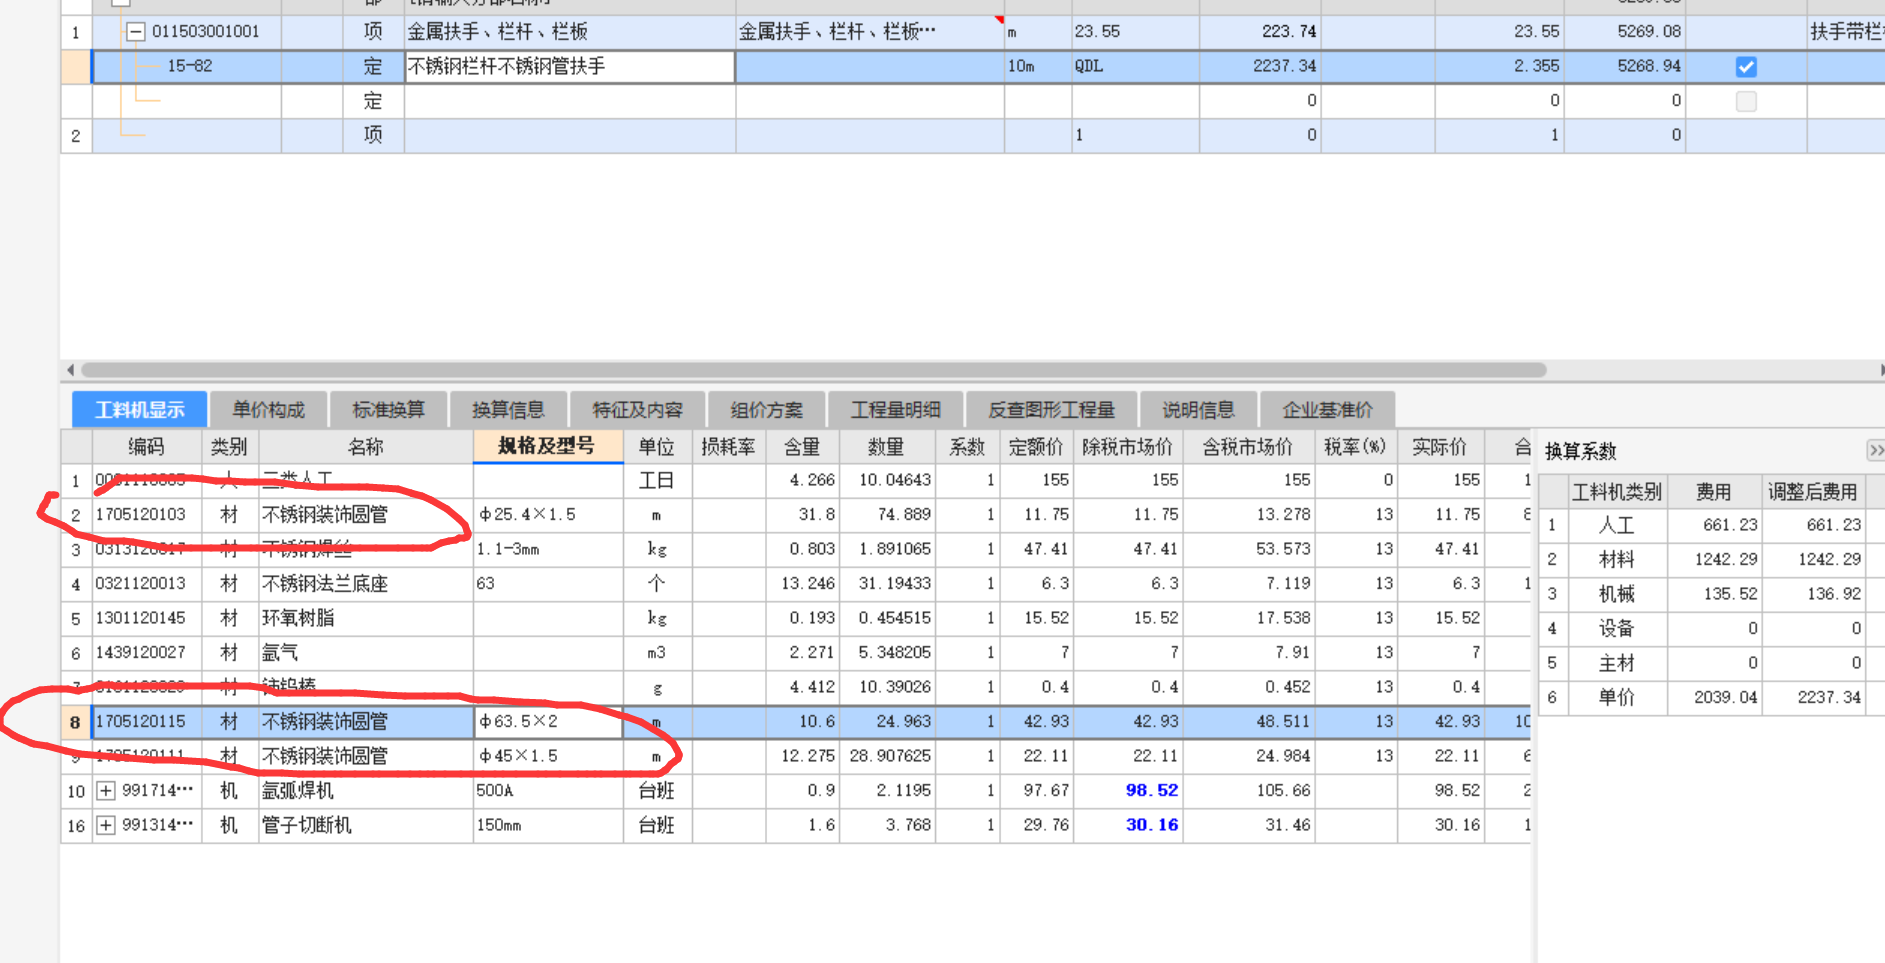Select code cell 1705120103
The image size is (1885, 963).
147,515
